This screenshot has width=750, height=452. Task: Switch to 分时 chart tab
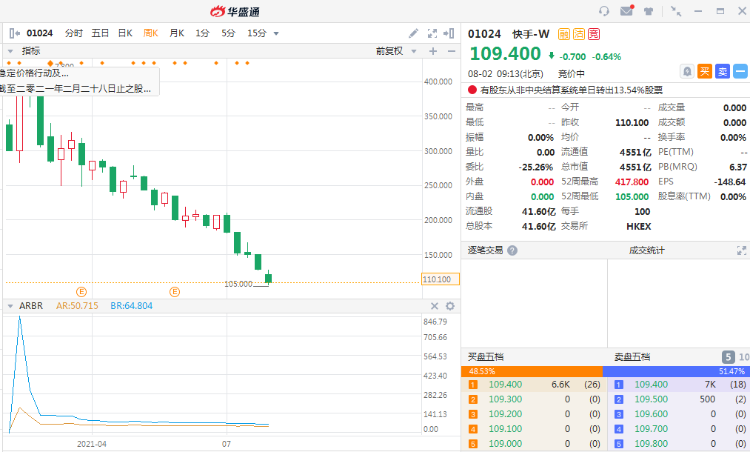click(x=74, y=33)
